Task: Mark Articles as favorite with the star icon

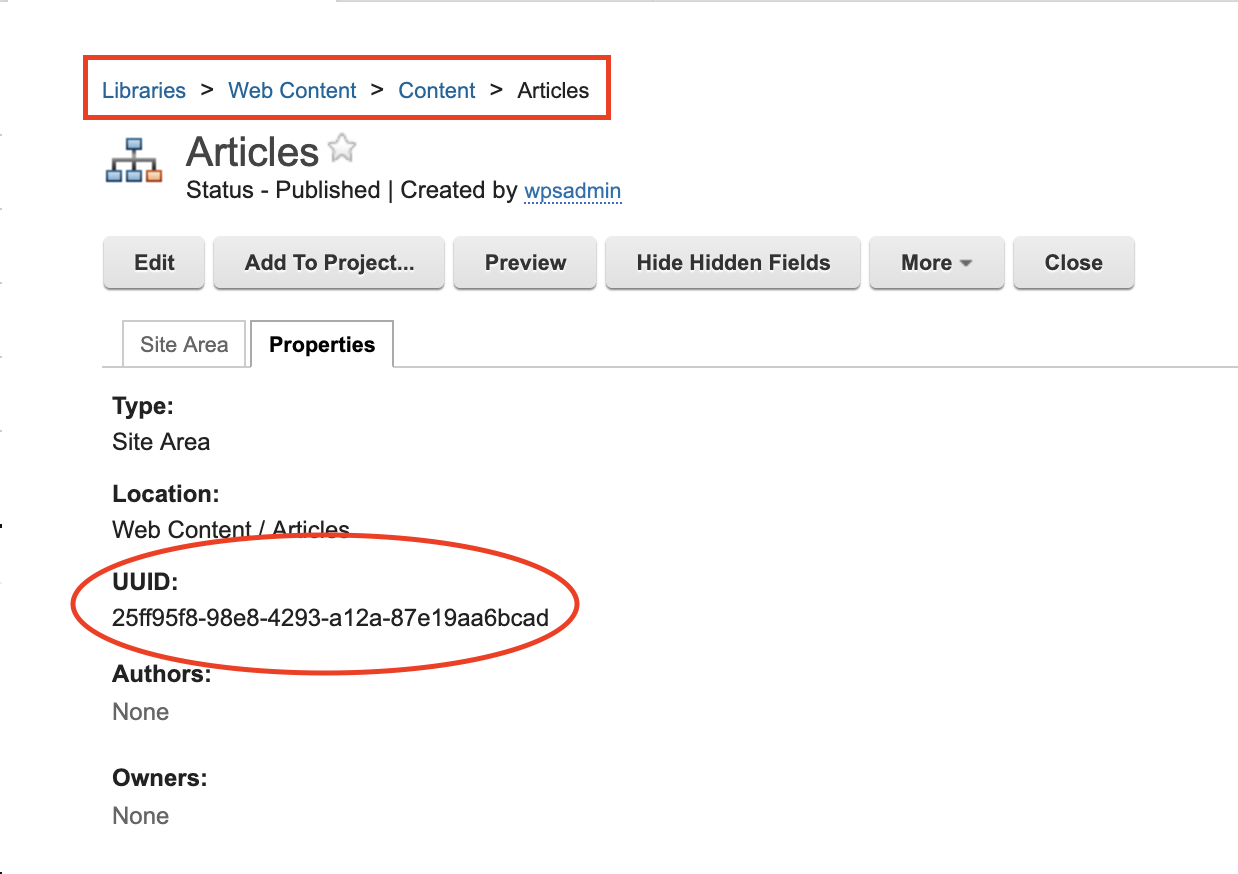Action: (x=342, y=149)
